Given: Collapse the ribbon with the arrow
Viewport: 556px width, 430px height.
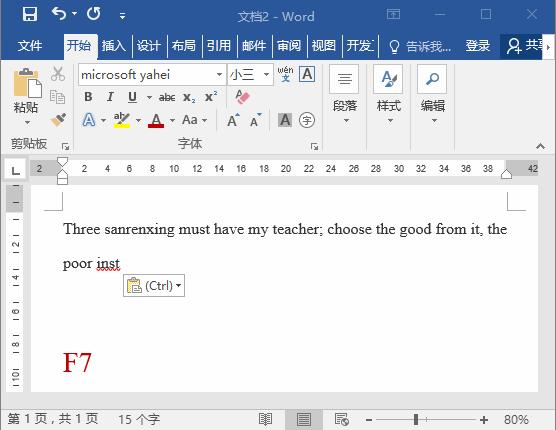Looking at the screenshot, I should 540,146.
